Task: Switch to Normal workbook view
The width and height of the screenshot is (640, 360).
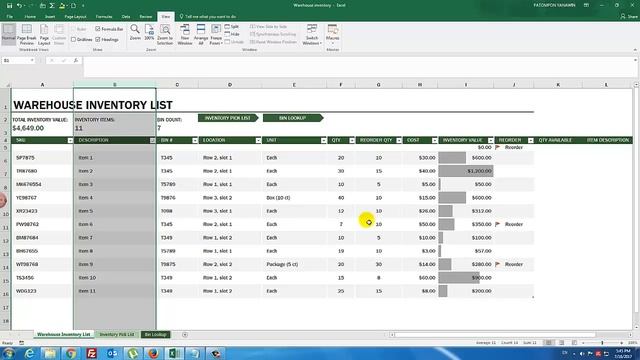Action: click(x=9, y=34)
